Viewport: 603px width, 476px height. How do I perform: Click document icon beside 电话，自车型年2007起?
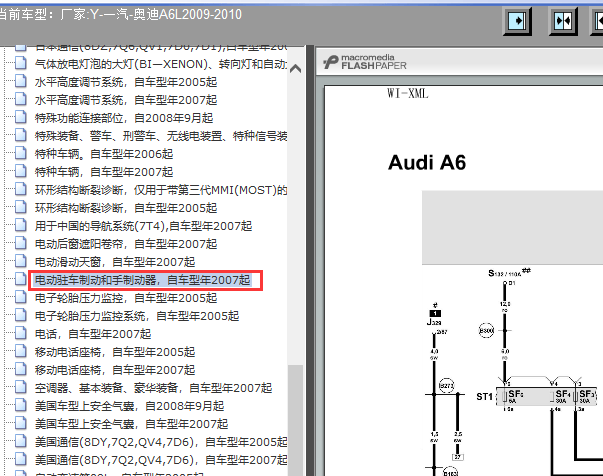21,333
